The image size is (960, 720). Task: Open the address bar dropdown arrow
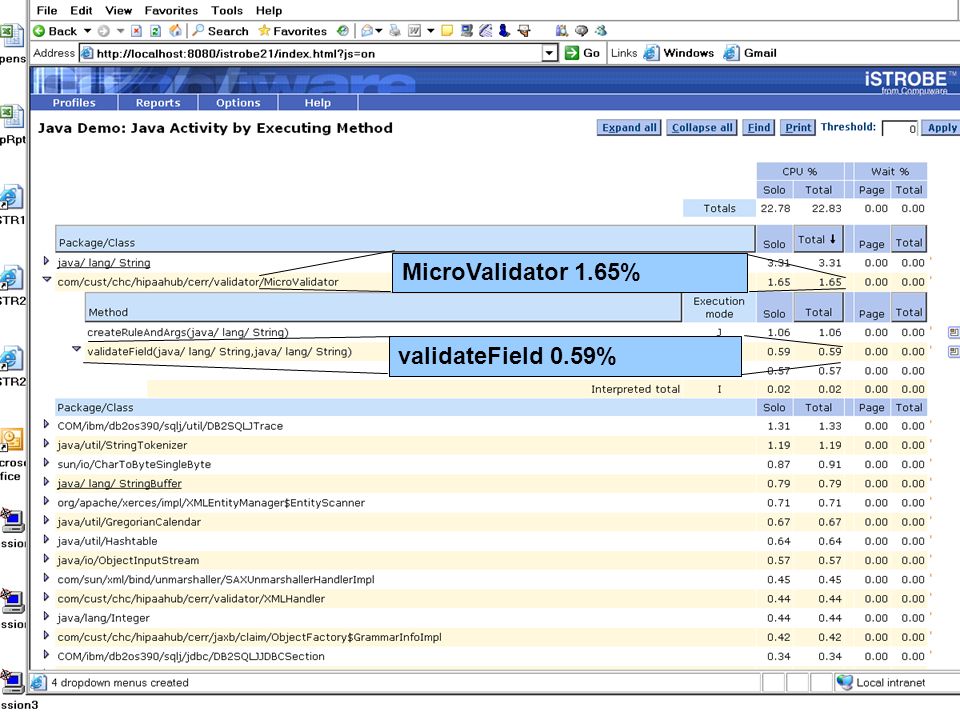pyautogui.click(x=550, y=53)
